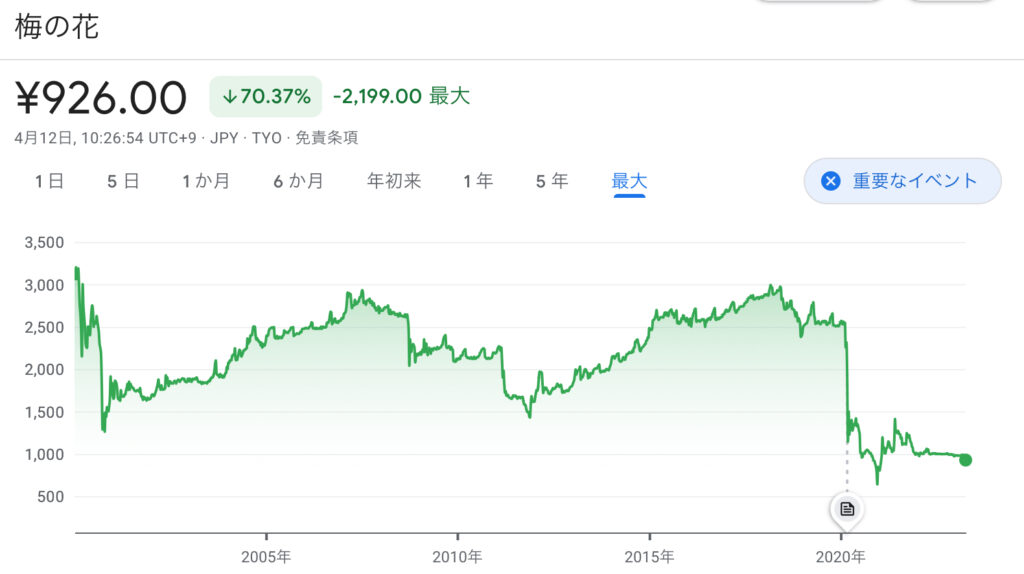Click the down arrow in the 70.37% badge

pos(229,97)
